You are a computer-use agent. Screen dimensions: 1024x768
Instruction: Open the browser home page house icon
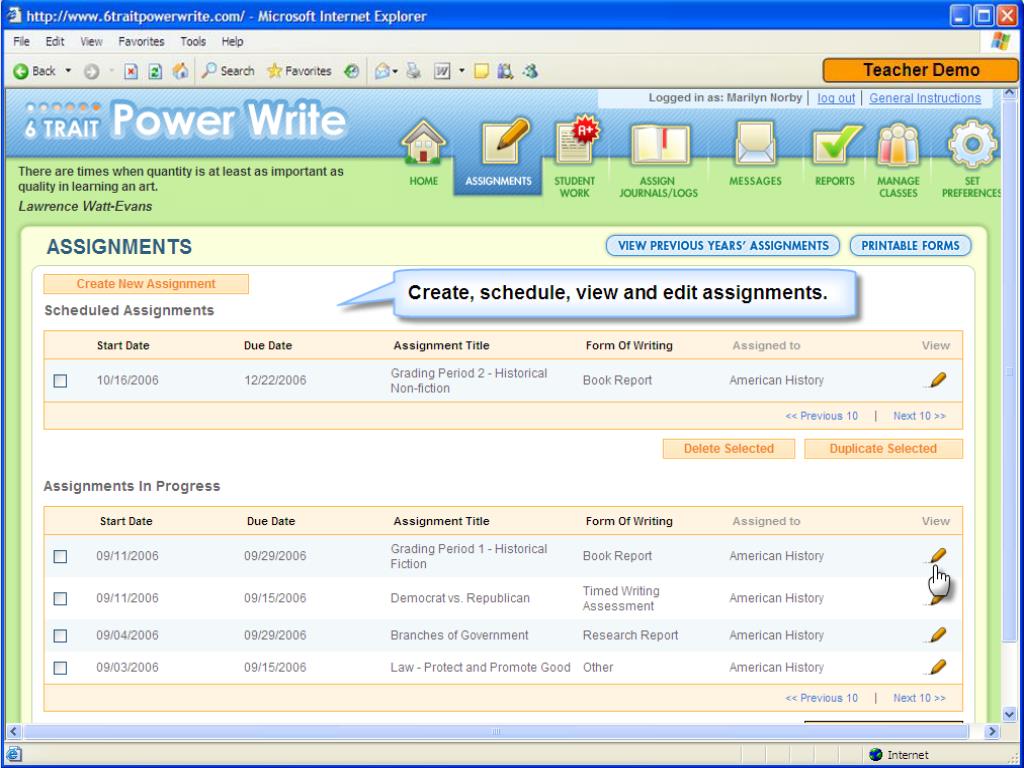pyautogui.click(x=180, y=71)
